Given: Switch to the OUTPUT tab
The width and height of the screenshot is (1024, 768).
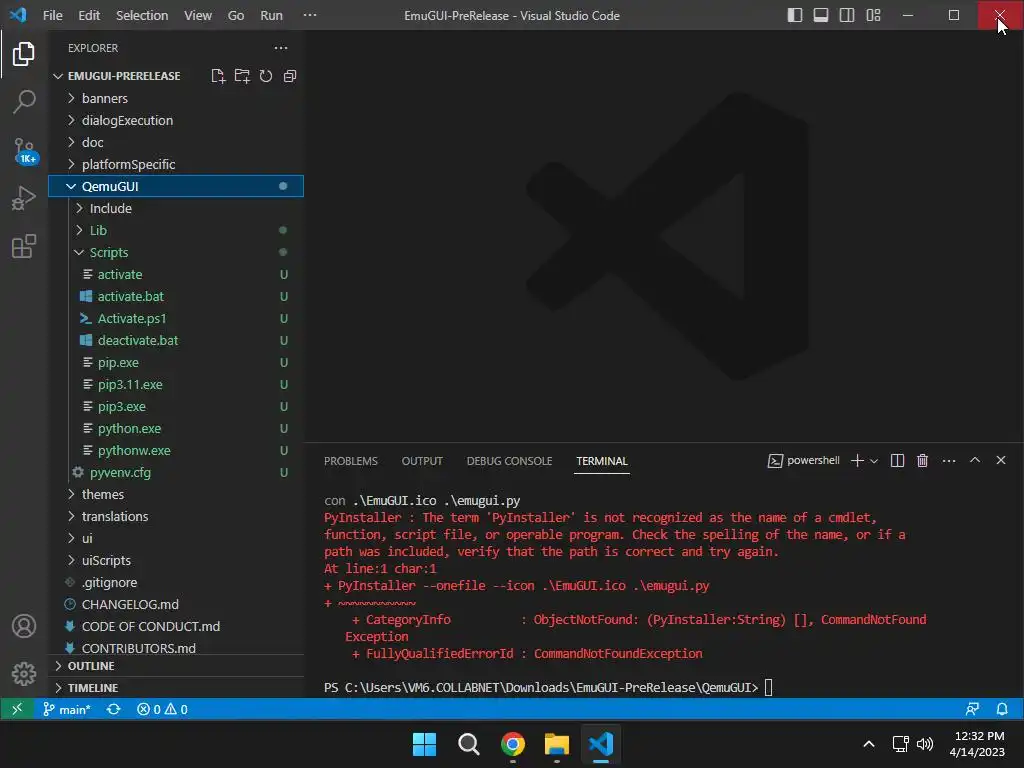Looking at the screenshot, I should [422, 461].
